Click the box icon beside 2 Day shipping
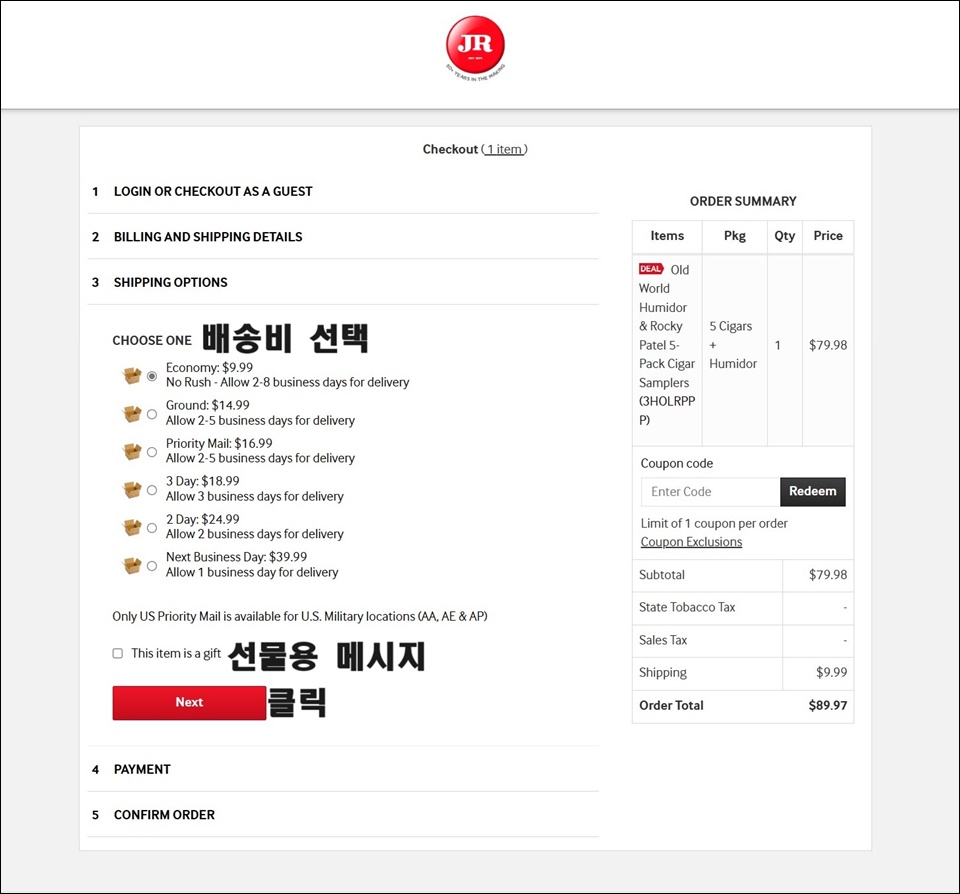Viewport: 960px width, 894px height. tap(132, 528)
